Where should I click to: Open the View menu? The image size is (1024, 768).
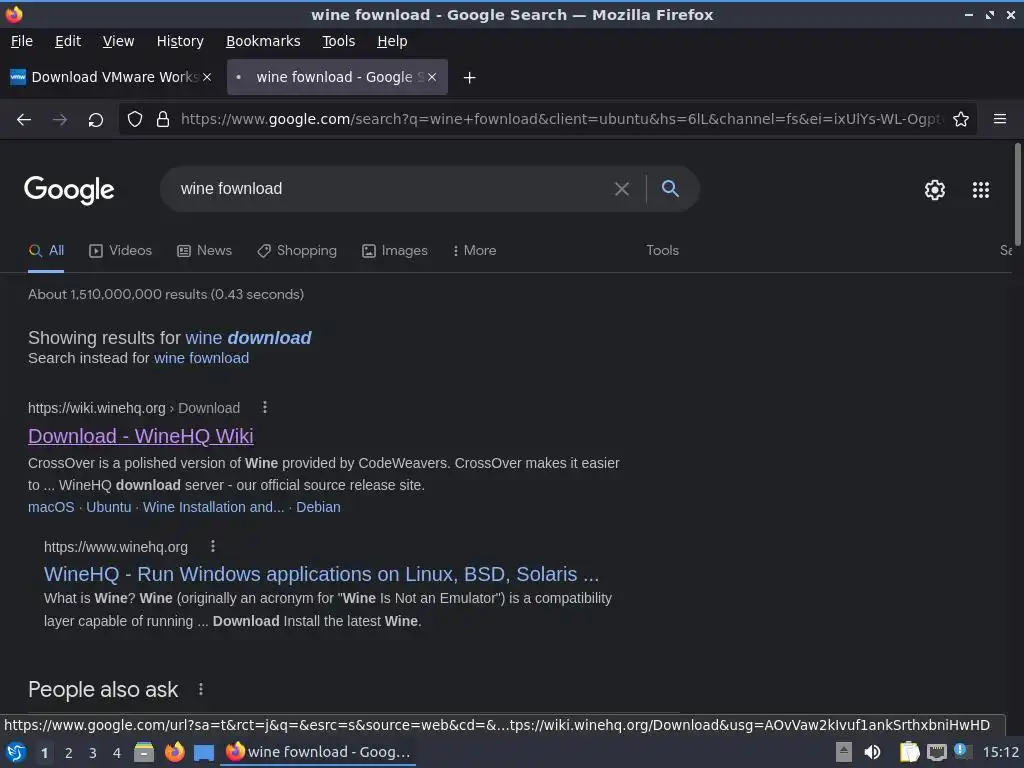pos(118,41)
